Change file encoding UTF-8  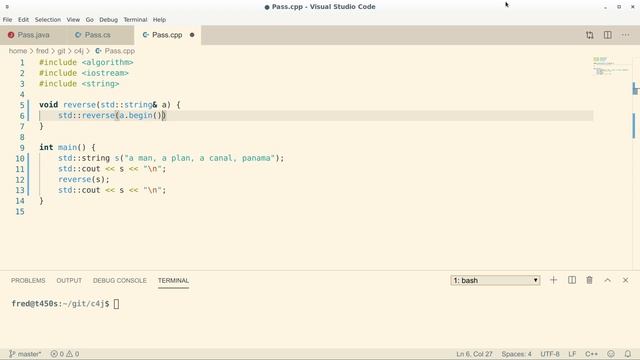(550, 354)
